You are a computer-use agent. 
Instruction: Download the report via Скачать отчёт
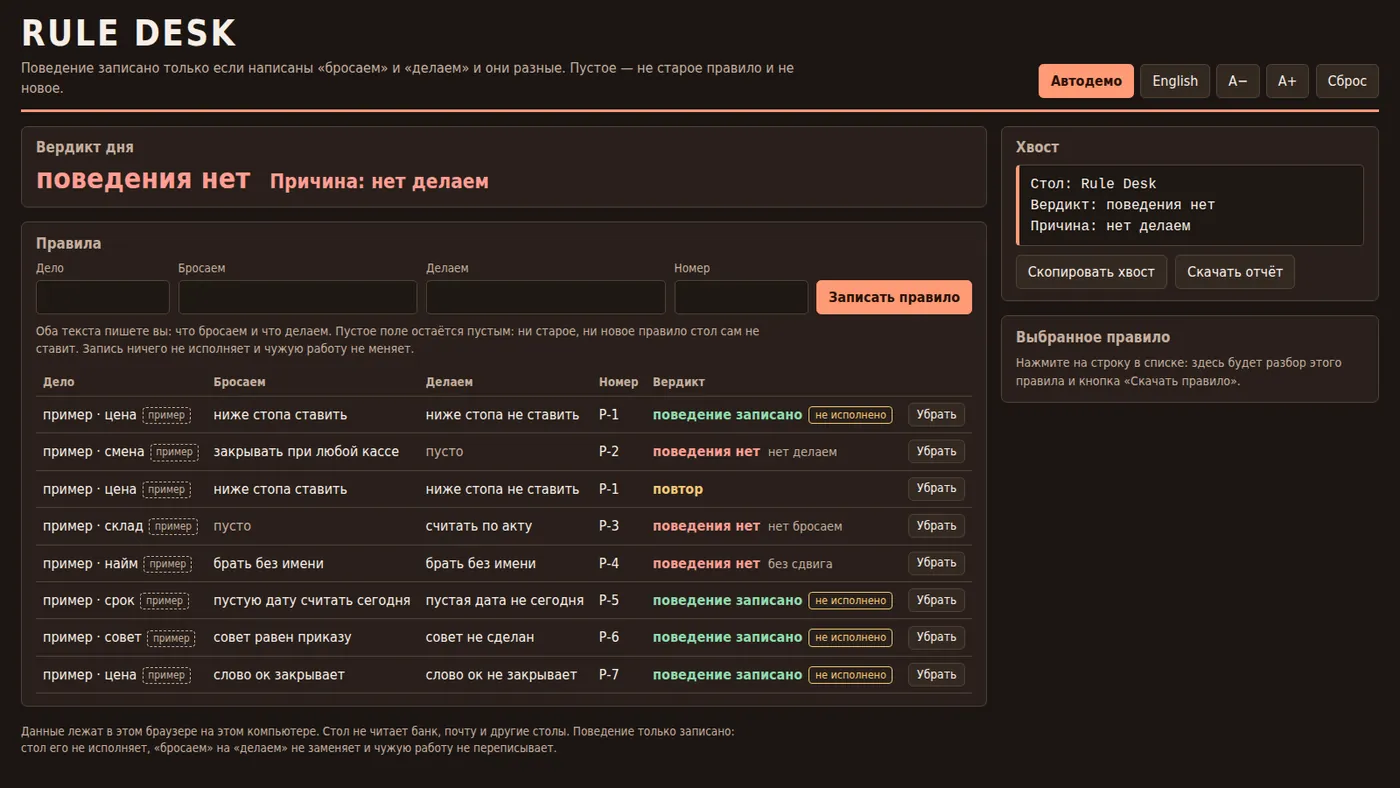[1235, 272]
